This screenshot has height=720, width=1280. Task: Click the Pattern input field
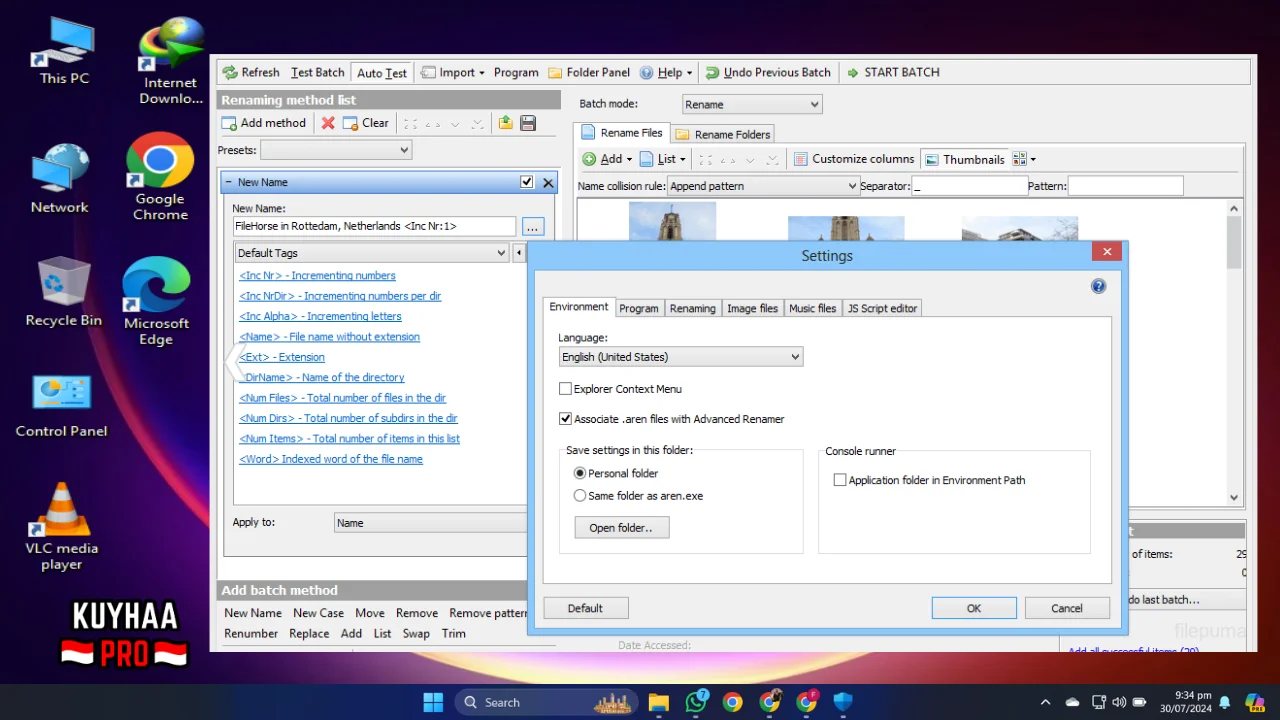coord(1125,186)
